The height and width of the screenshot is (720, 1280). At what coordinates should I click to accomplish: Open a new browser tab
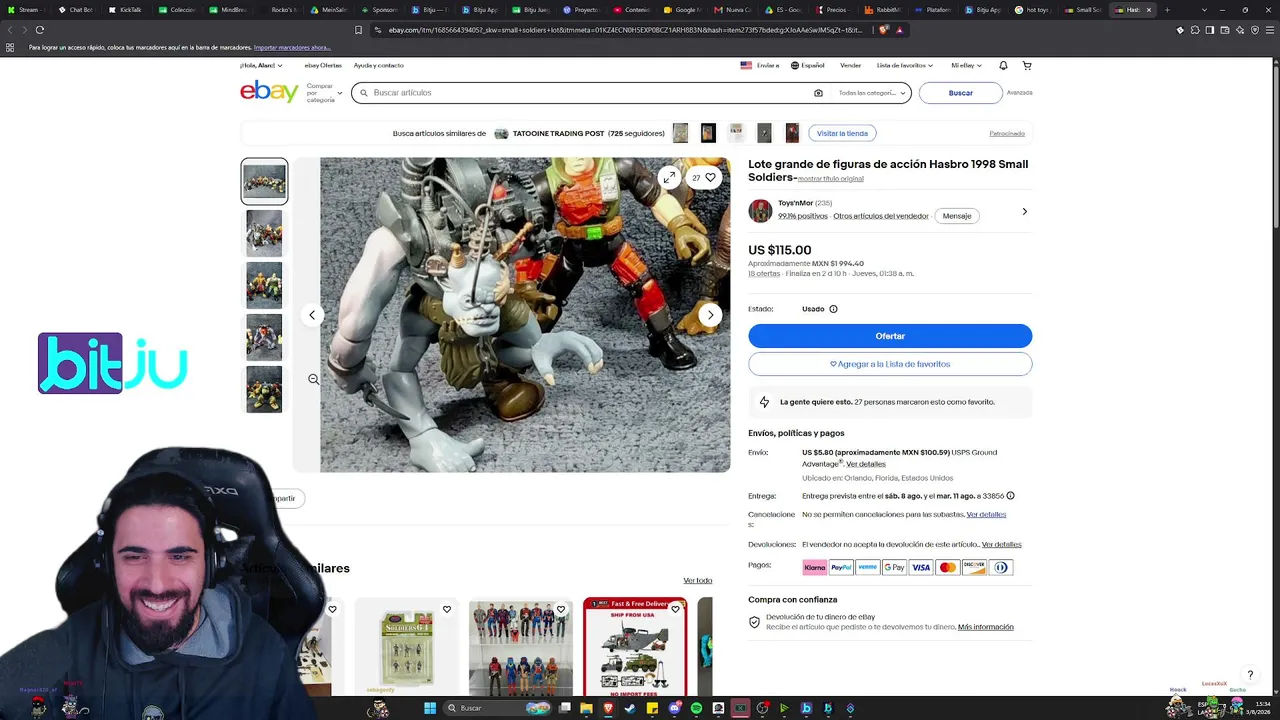1166,10
